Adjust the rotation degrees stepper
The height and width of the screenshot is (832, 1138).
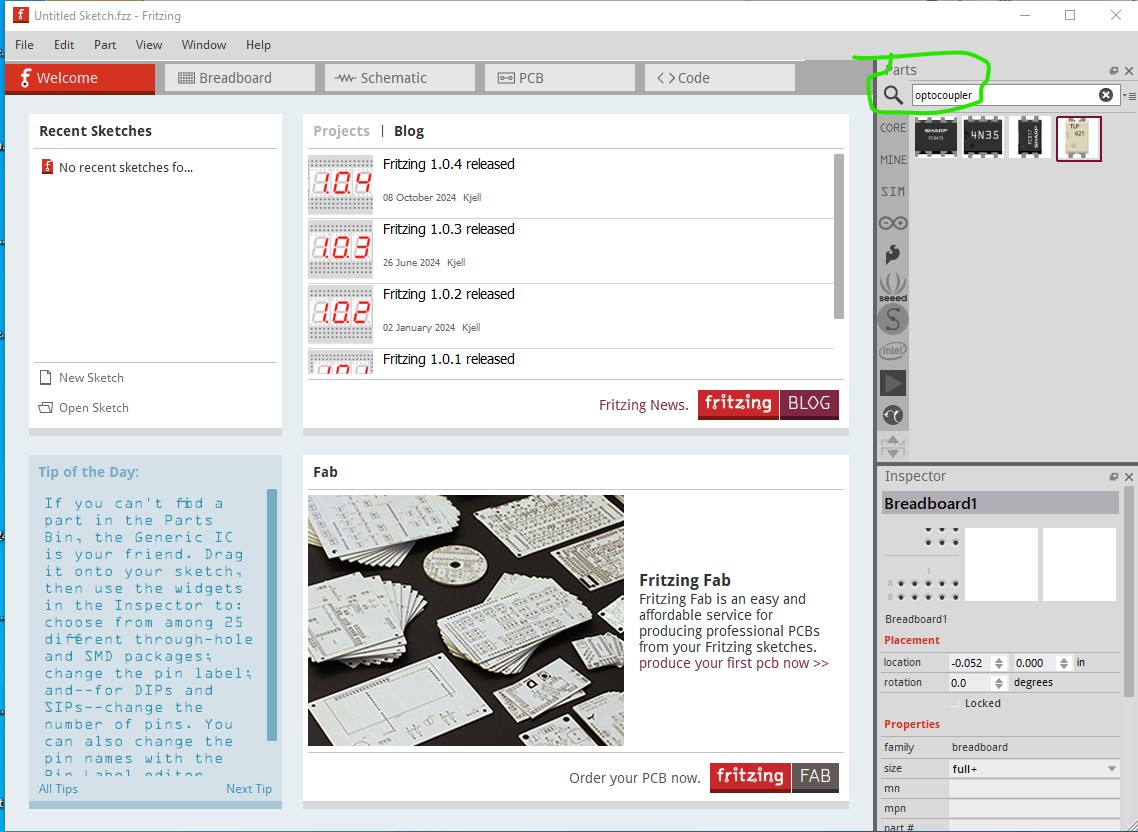coord(999,683)
